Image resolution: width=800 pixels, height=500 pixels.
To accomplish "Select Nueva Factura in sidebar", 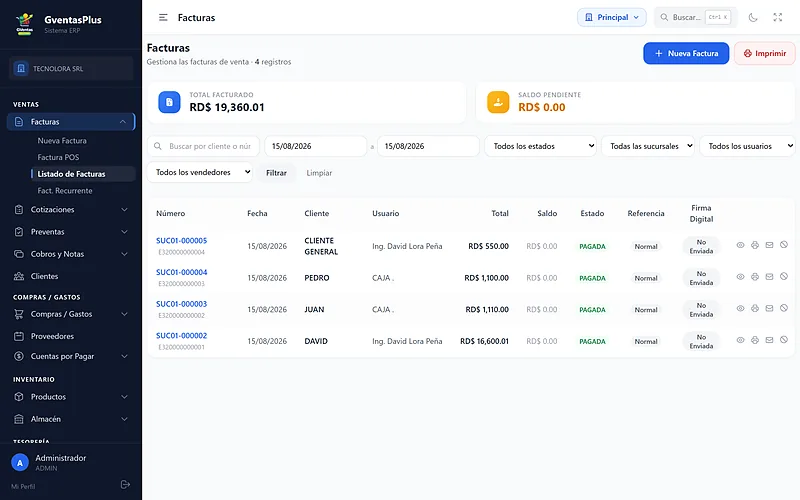I will 62,140.
